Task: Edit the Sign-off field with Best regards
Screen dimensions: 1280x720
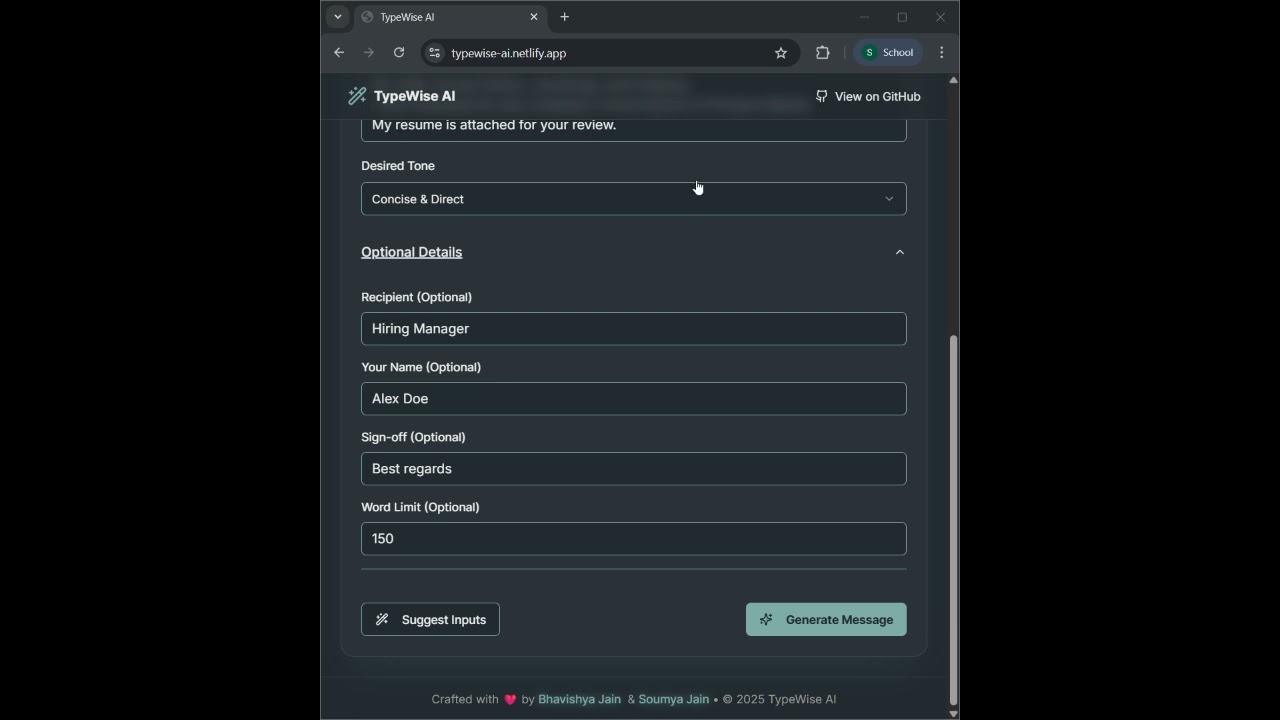Action: [634, 469]
